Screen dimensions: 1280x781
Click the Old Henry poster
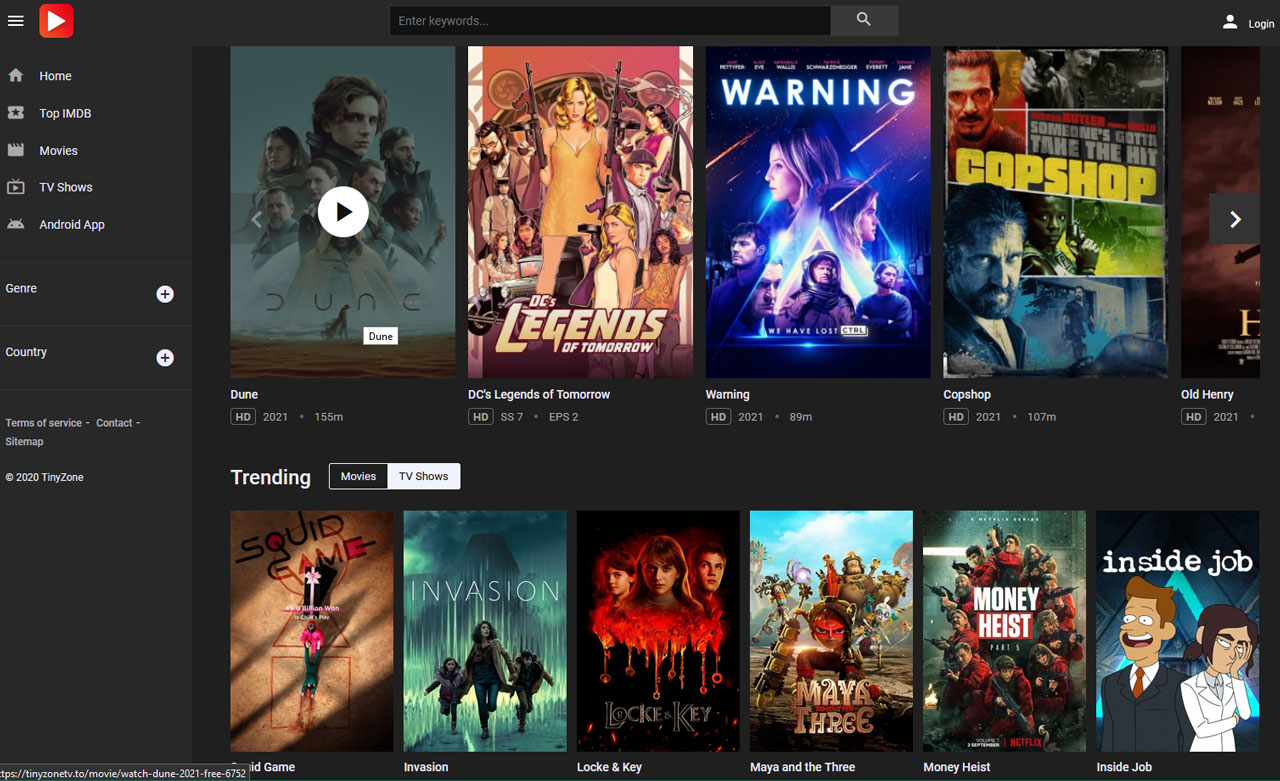click(x=1220, y=212)
